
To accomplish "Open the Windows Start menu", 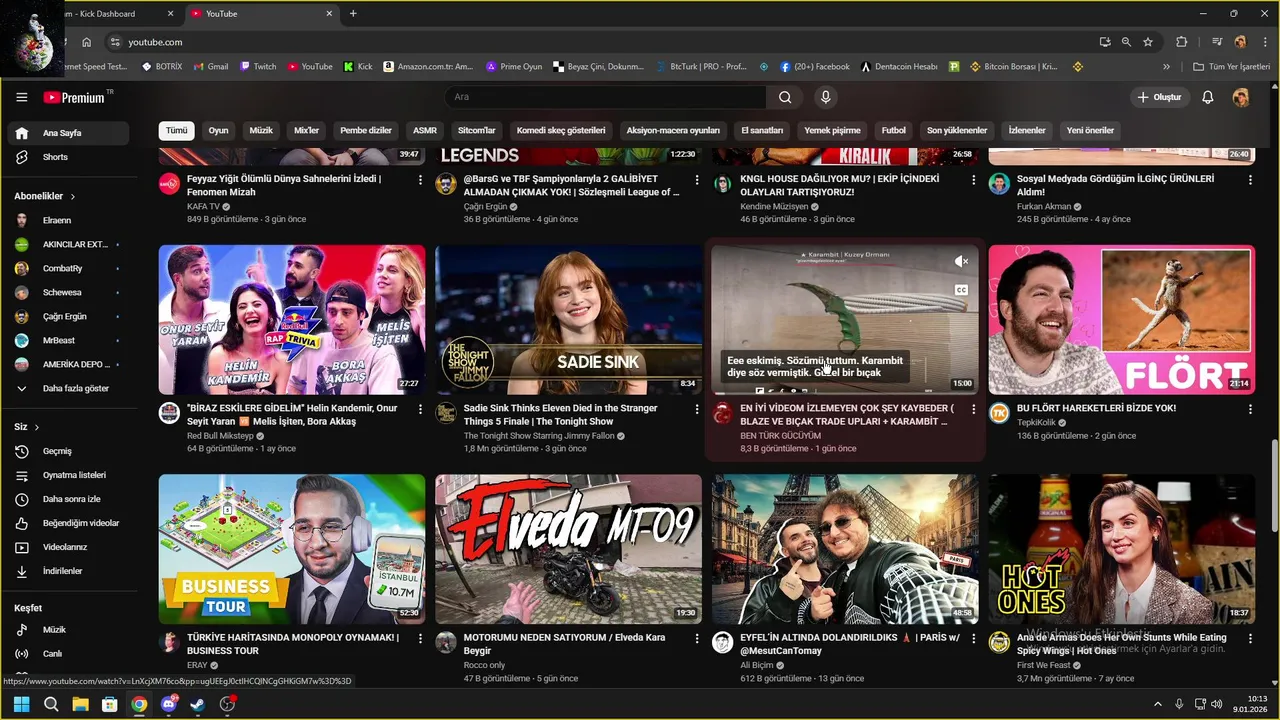I will pos(21,704).
